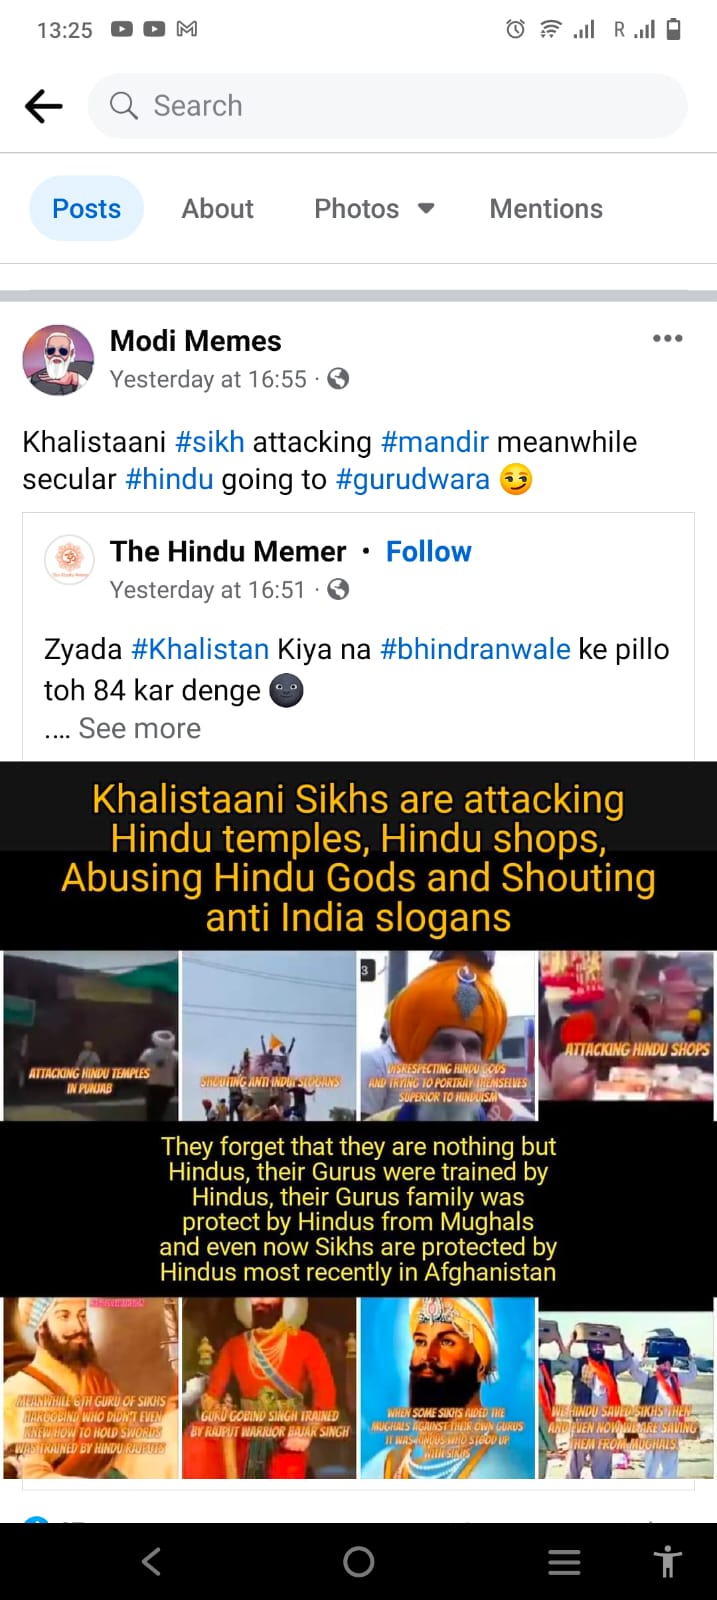
Task: Open the three-dot post options menu
Action: [x=667, y=338]
